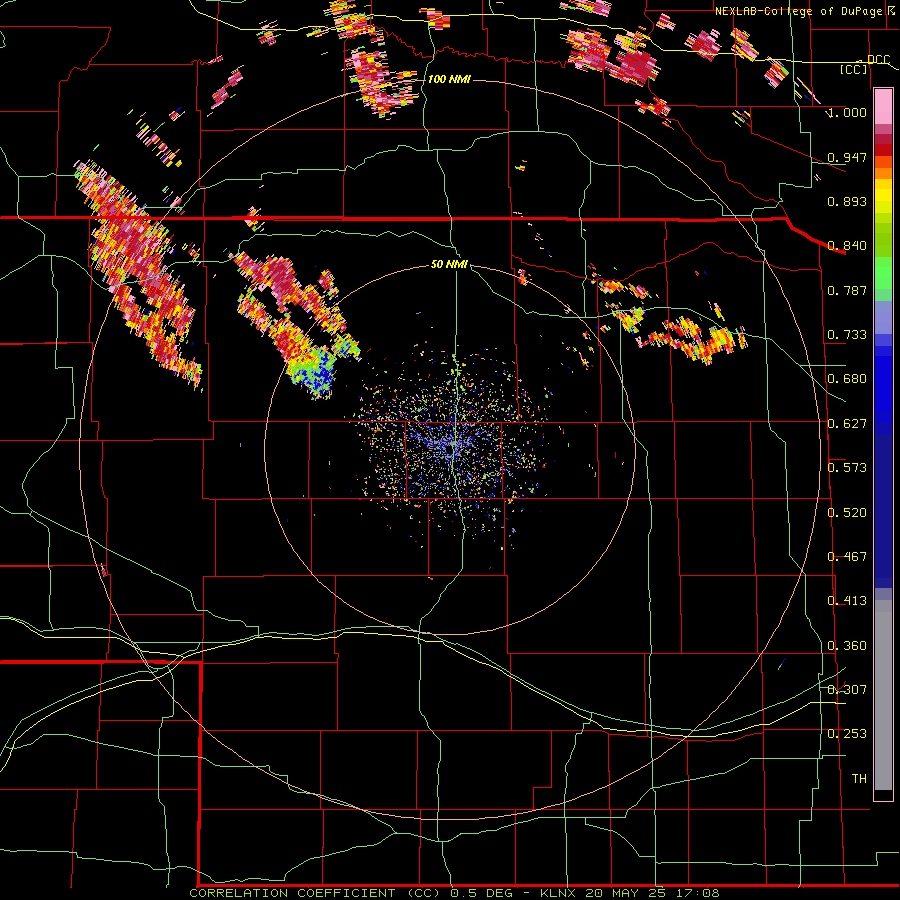The image size is (900, 900).
Task: Click the 0.253 legend value
Action: (847, 734)
